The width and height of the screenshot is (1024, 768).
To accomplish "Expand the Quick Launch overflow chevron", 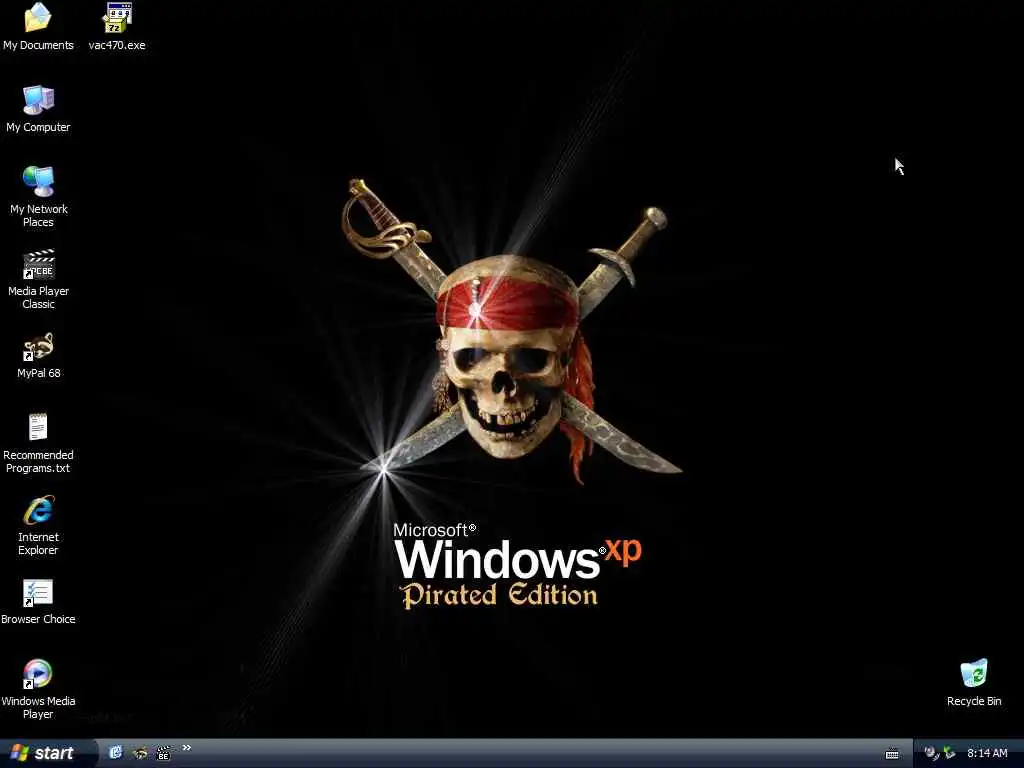I will tap(187, 748).
